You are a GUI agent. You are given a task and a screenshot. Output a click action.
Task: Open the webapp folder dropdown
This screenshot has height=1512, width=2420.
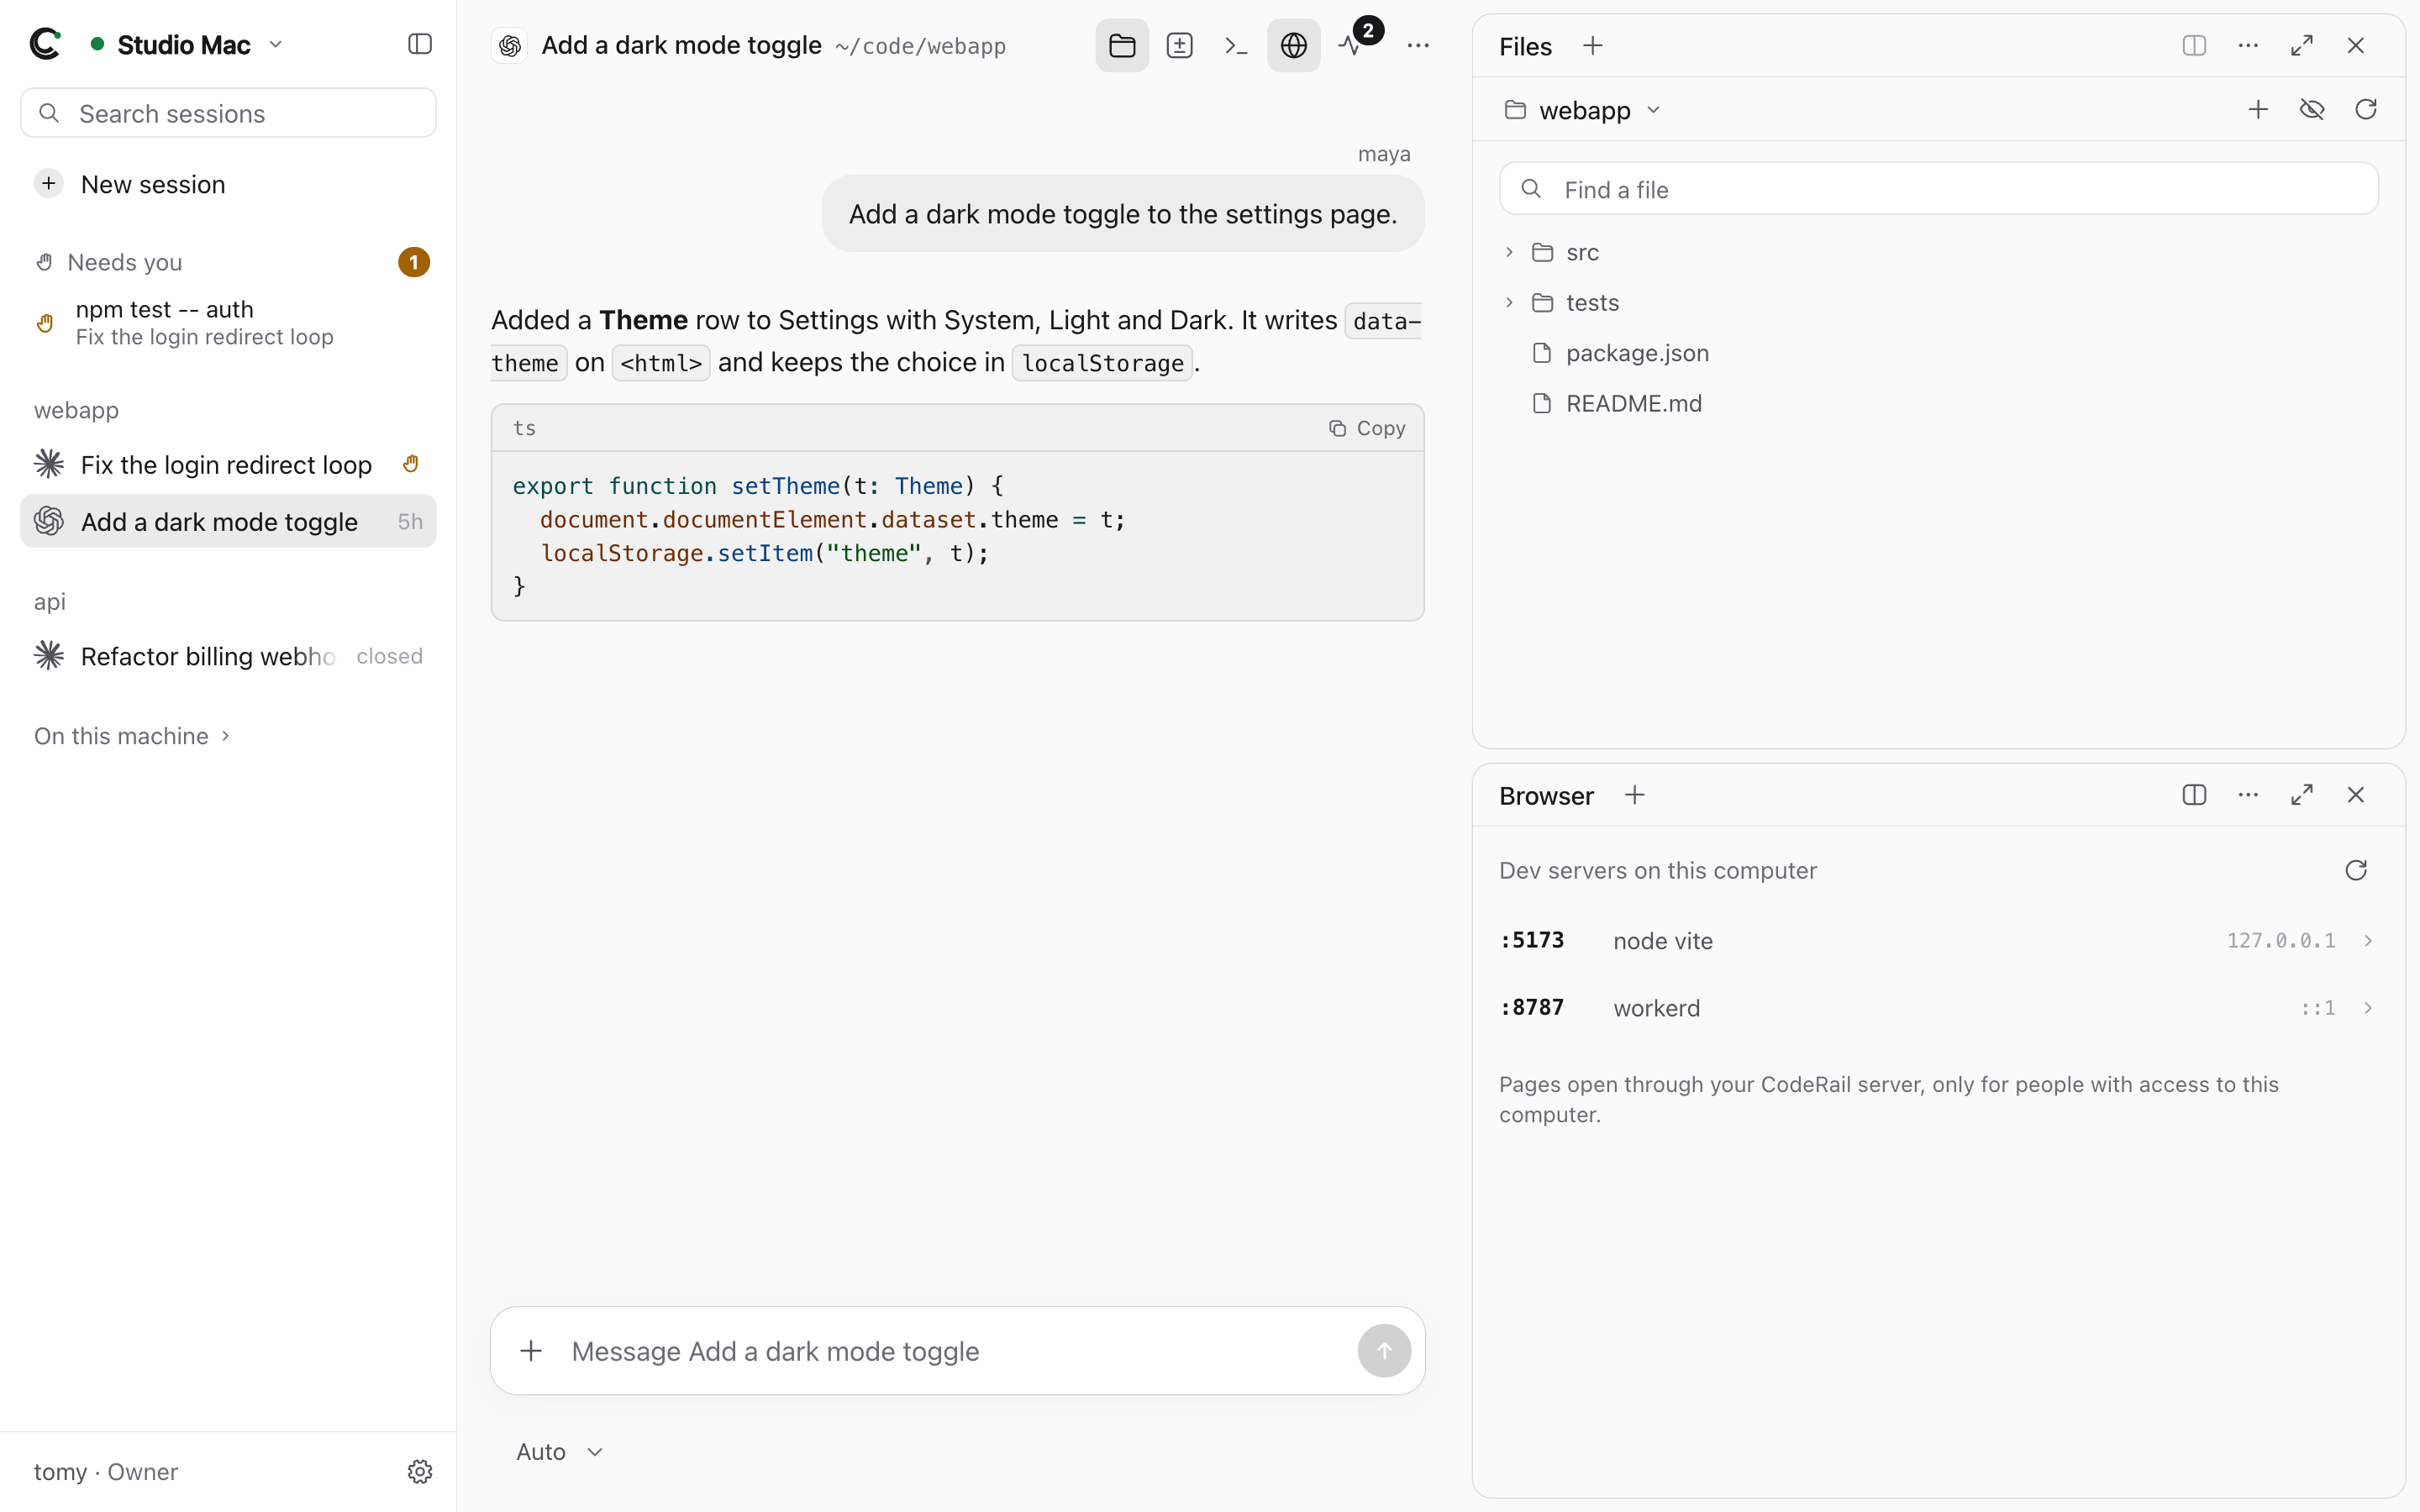click(1584, 110)
